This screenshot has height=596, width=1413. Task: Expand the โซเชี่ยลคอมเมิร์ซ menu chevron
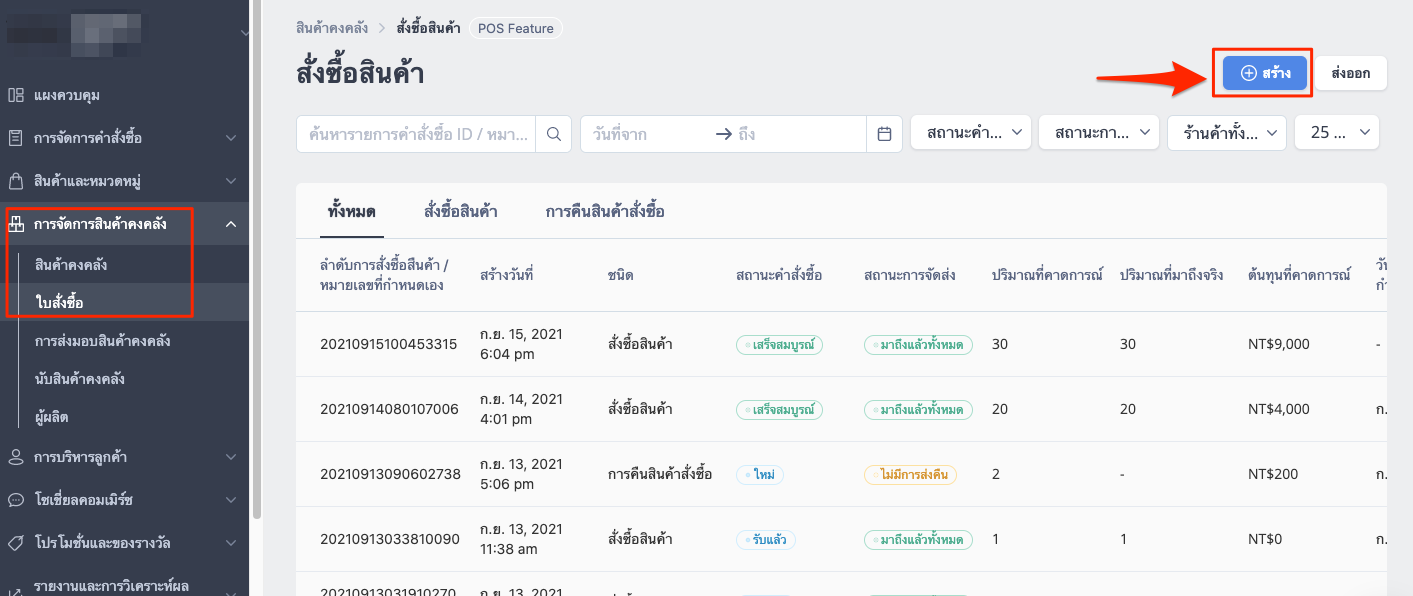(231, 499)
